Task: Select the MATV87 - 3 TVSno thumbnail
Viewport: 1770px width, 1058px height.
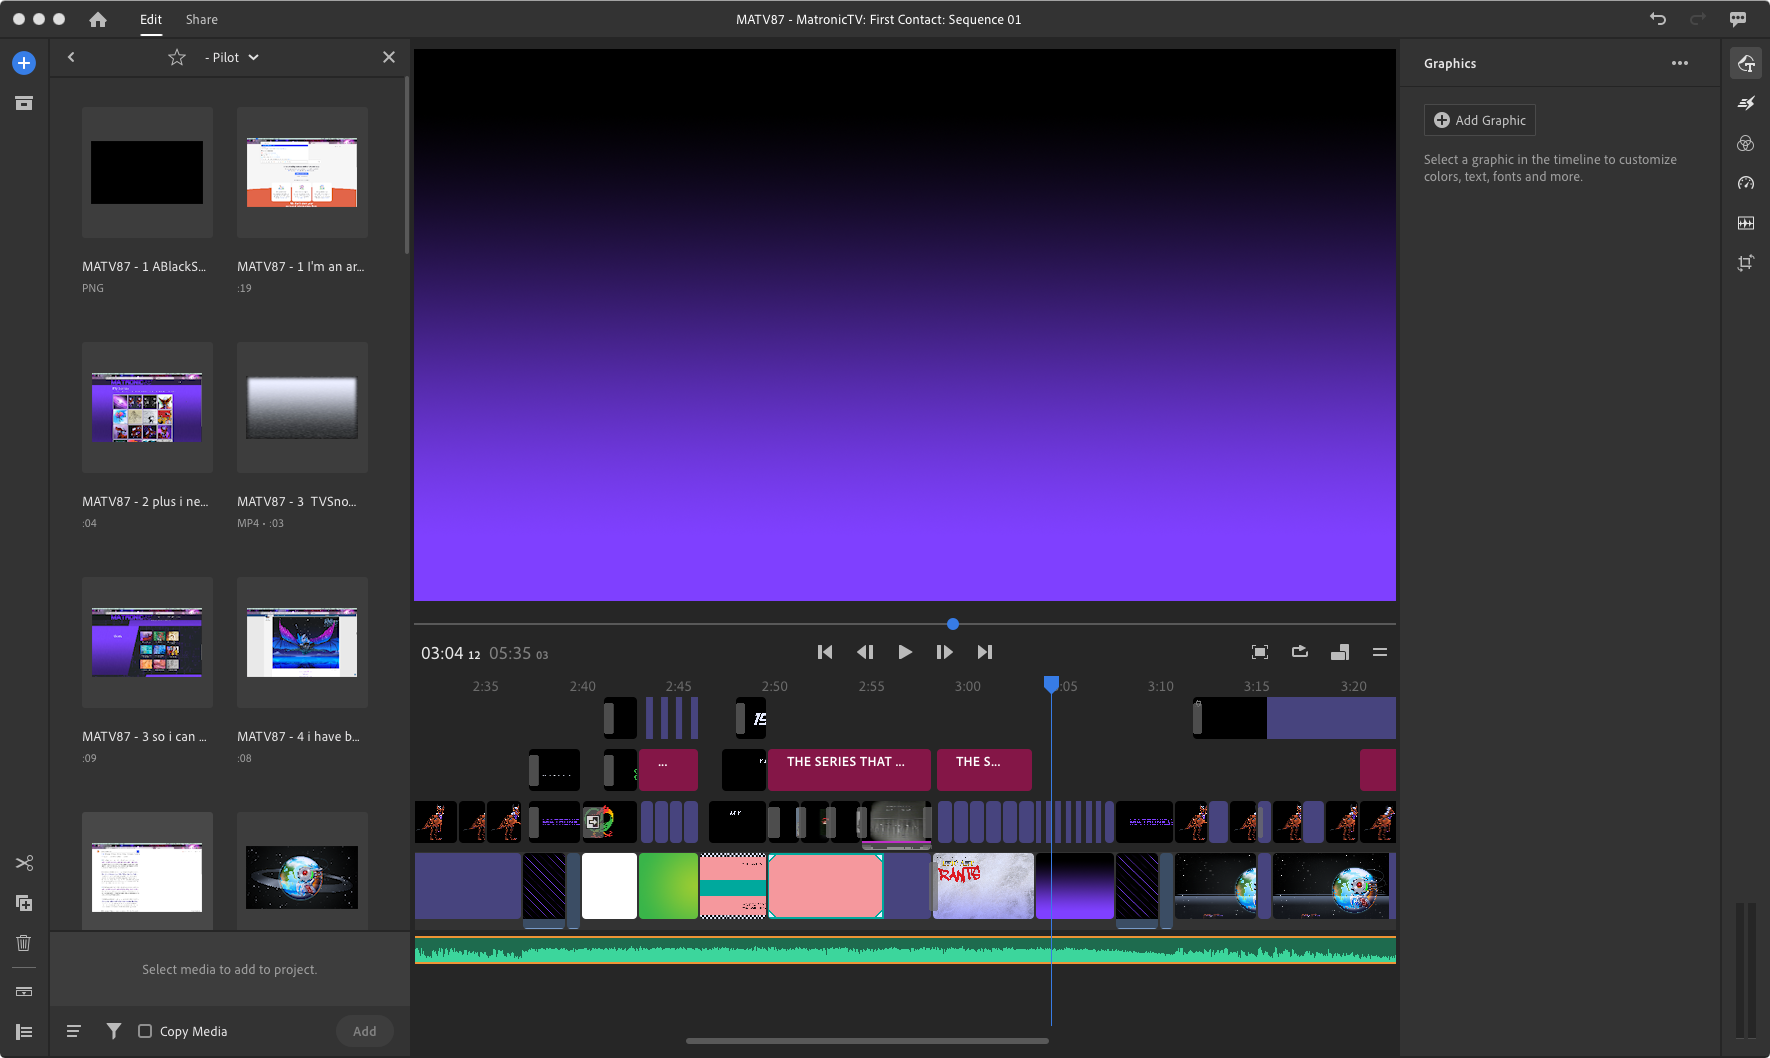Action: pos(302,408)
